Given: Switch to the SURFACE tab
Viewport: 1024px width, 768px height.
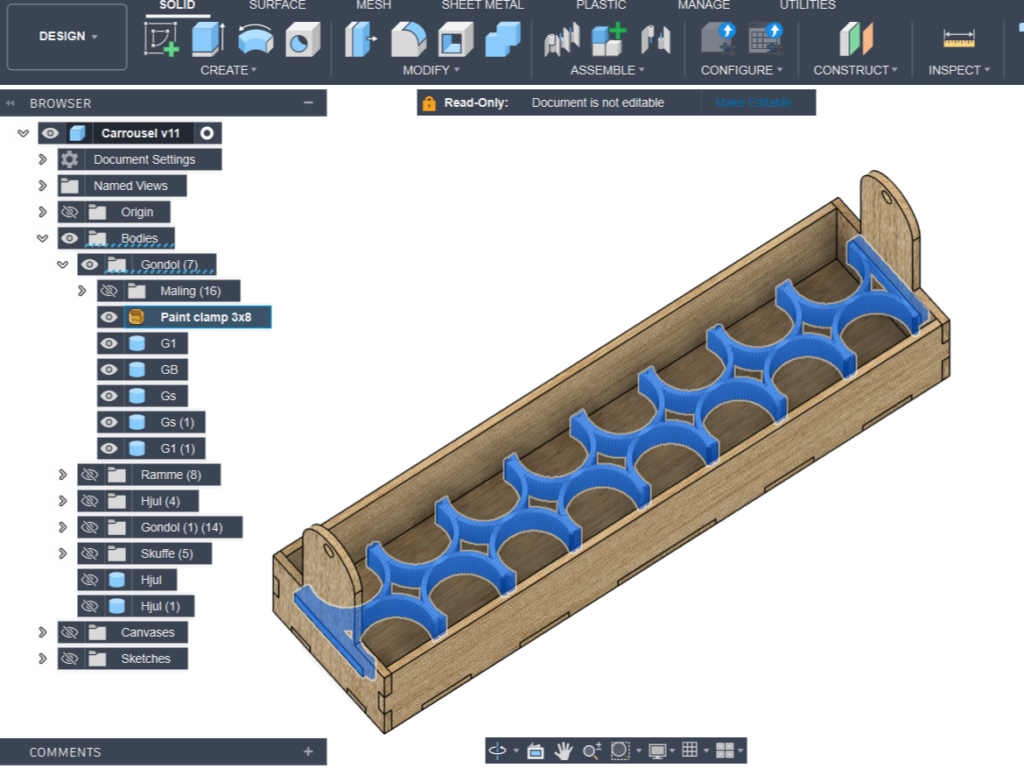Looking at the screenshot, I should [x=277, y=5].
